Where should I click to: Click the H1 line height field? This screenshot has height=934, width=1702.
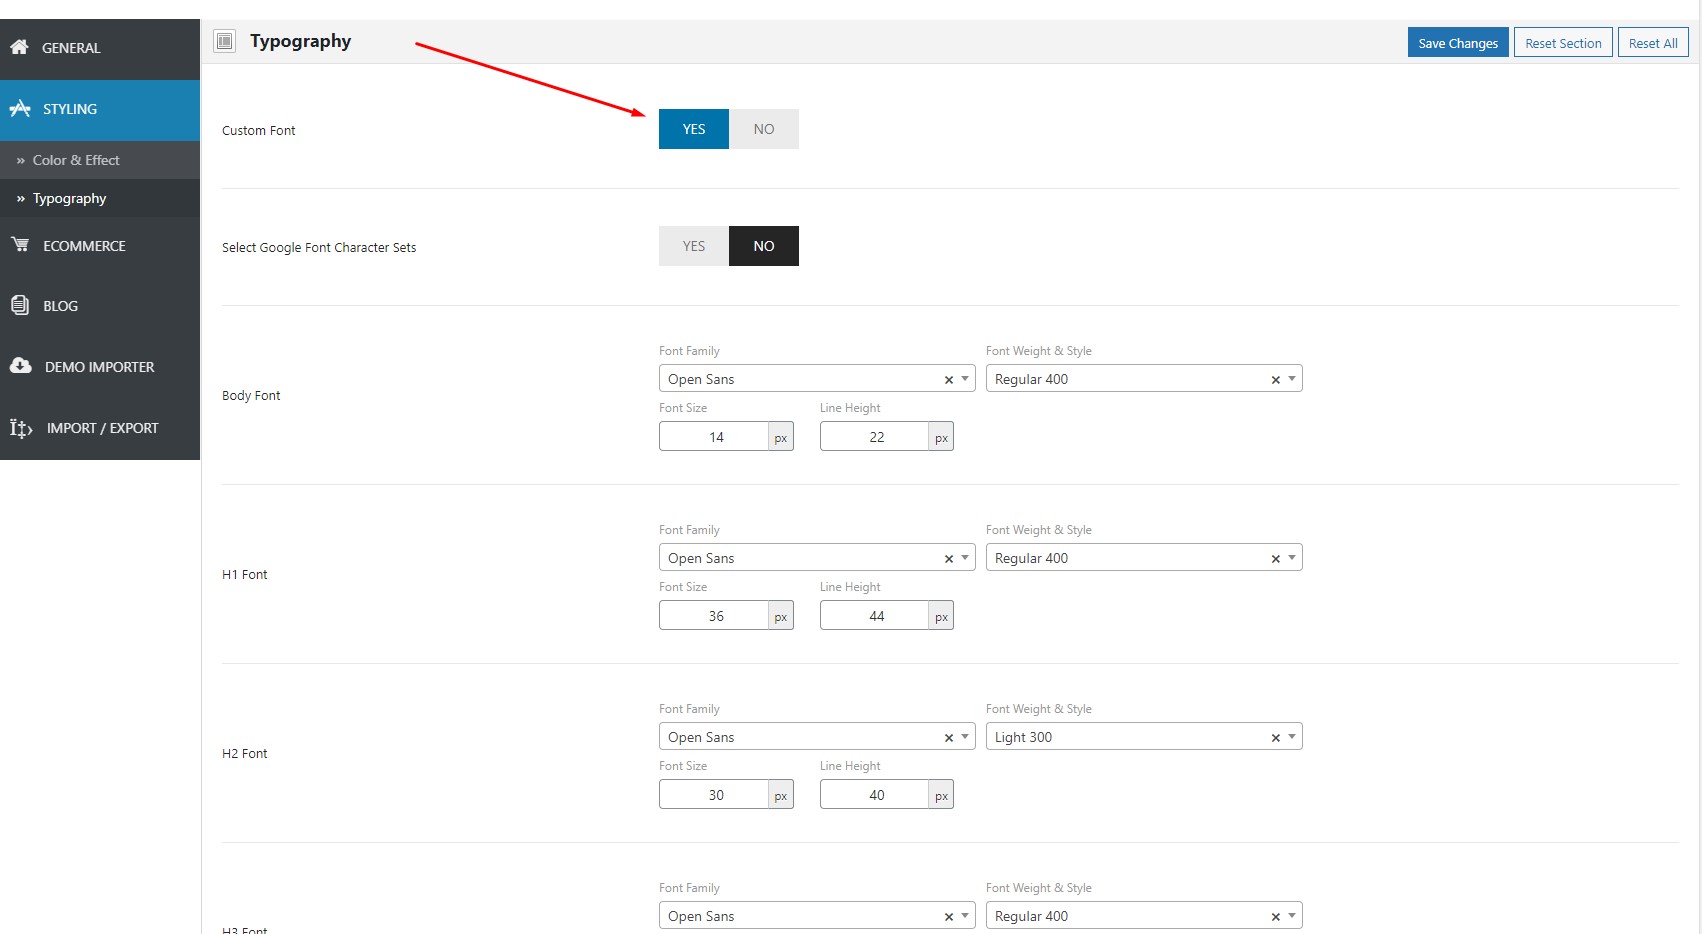(876, 616)
